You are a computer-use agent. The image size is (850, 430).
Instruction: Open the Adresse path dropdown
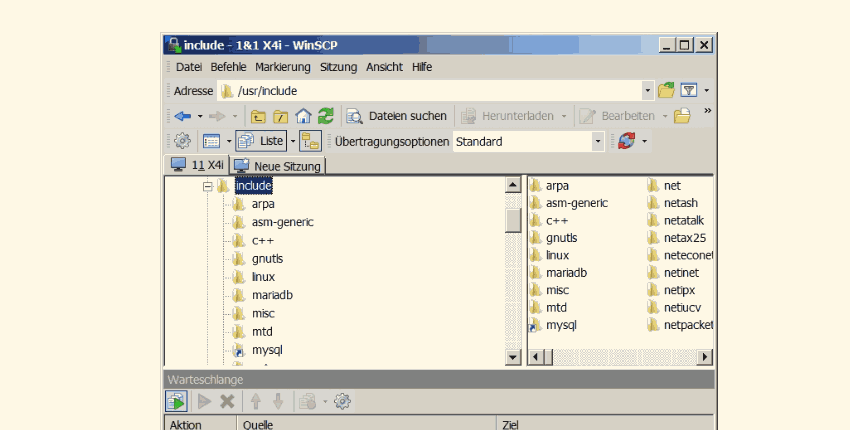[648, 91]
